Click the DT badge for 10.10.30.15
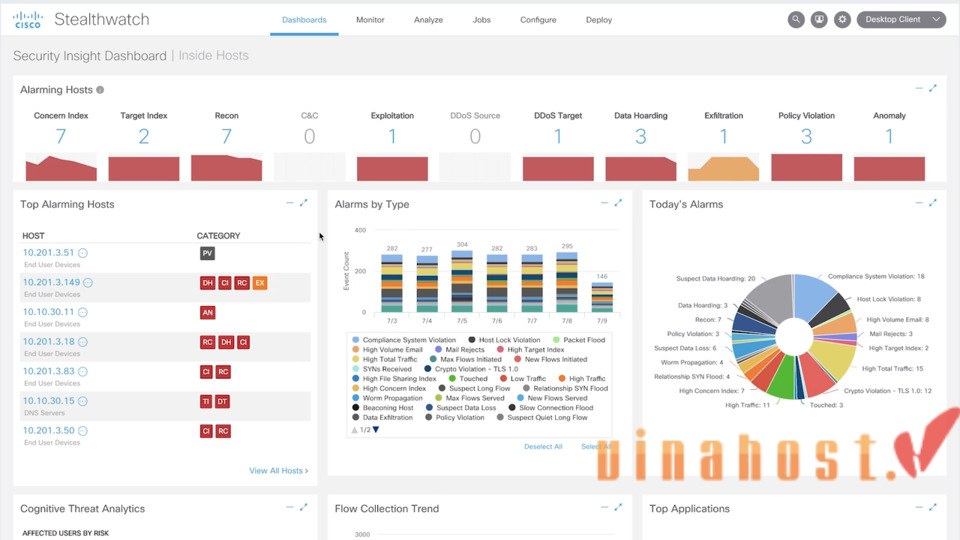This screenshot has width=960, height=540. click(222, 402)
